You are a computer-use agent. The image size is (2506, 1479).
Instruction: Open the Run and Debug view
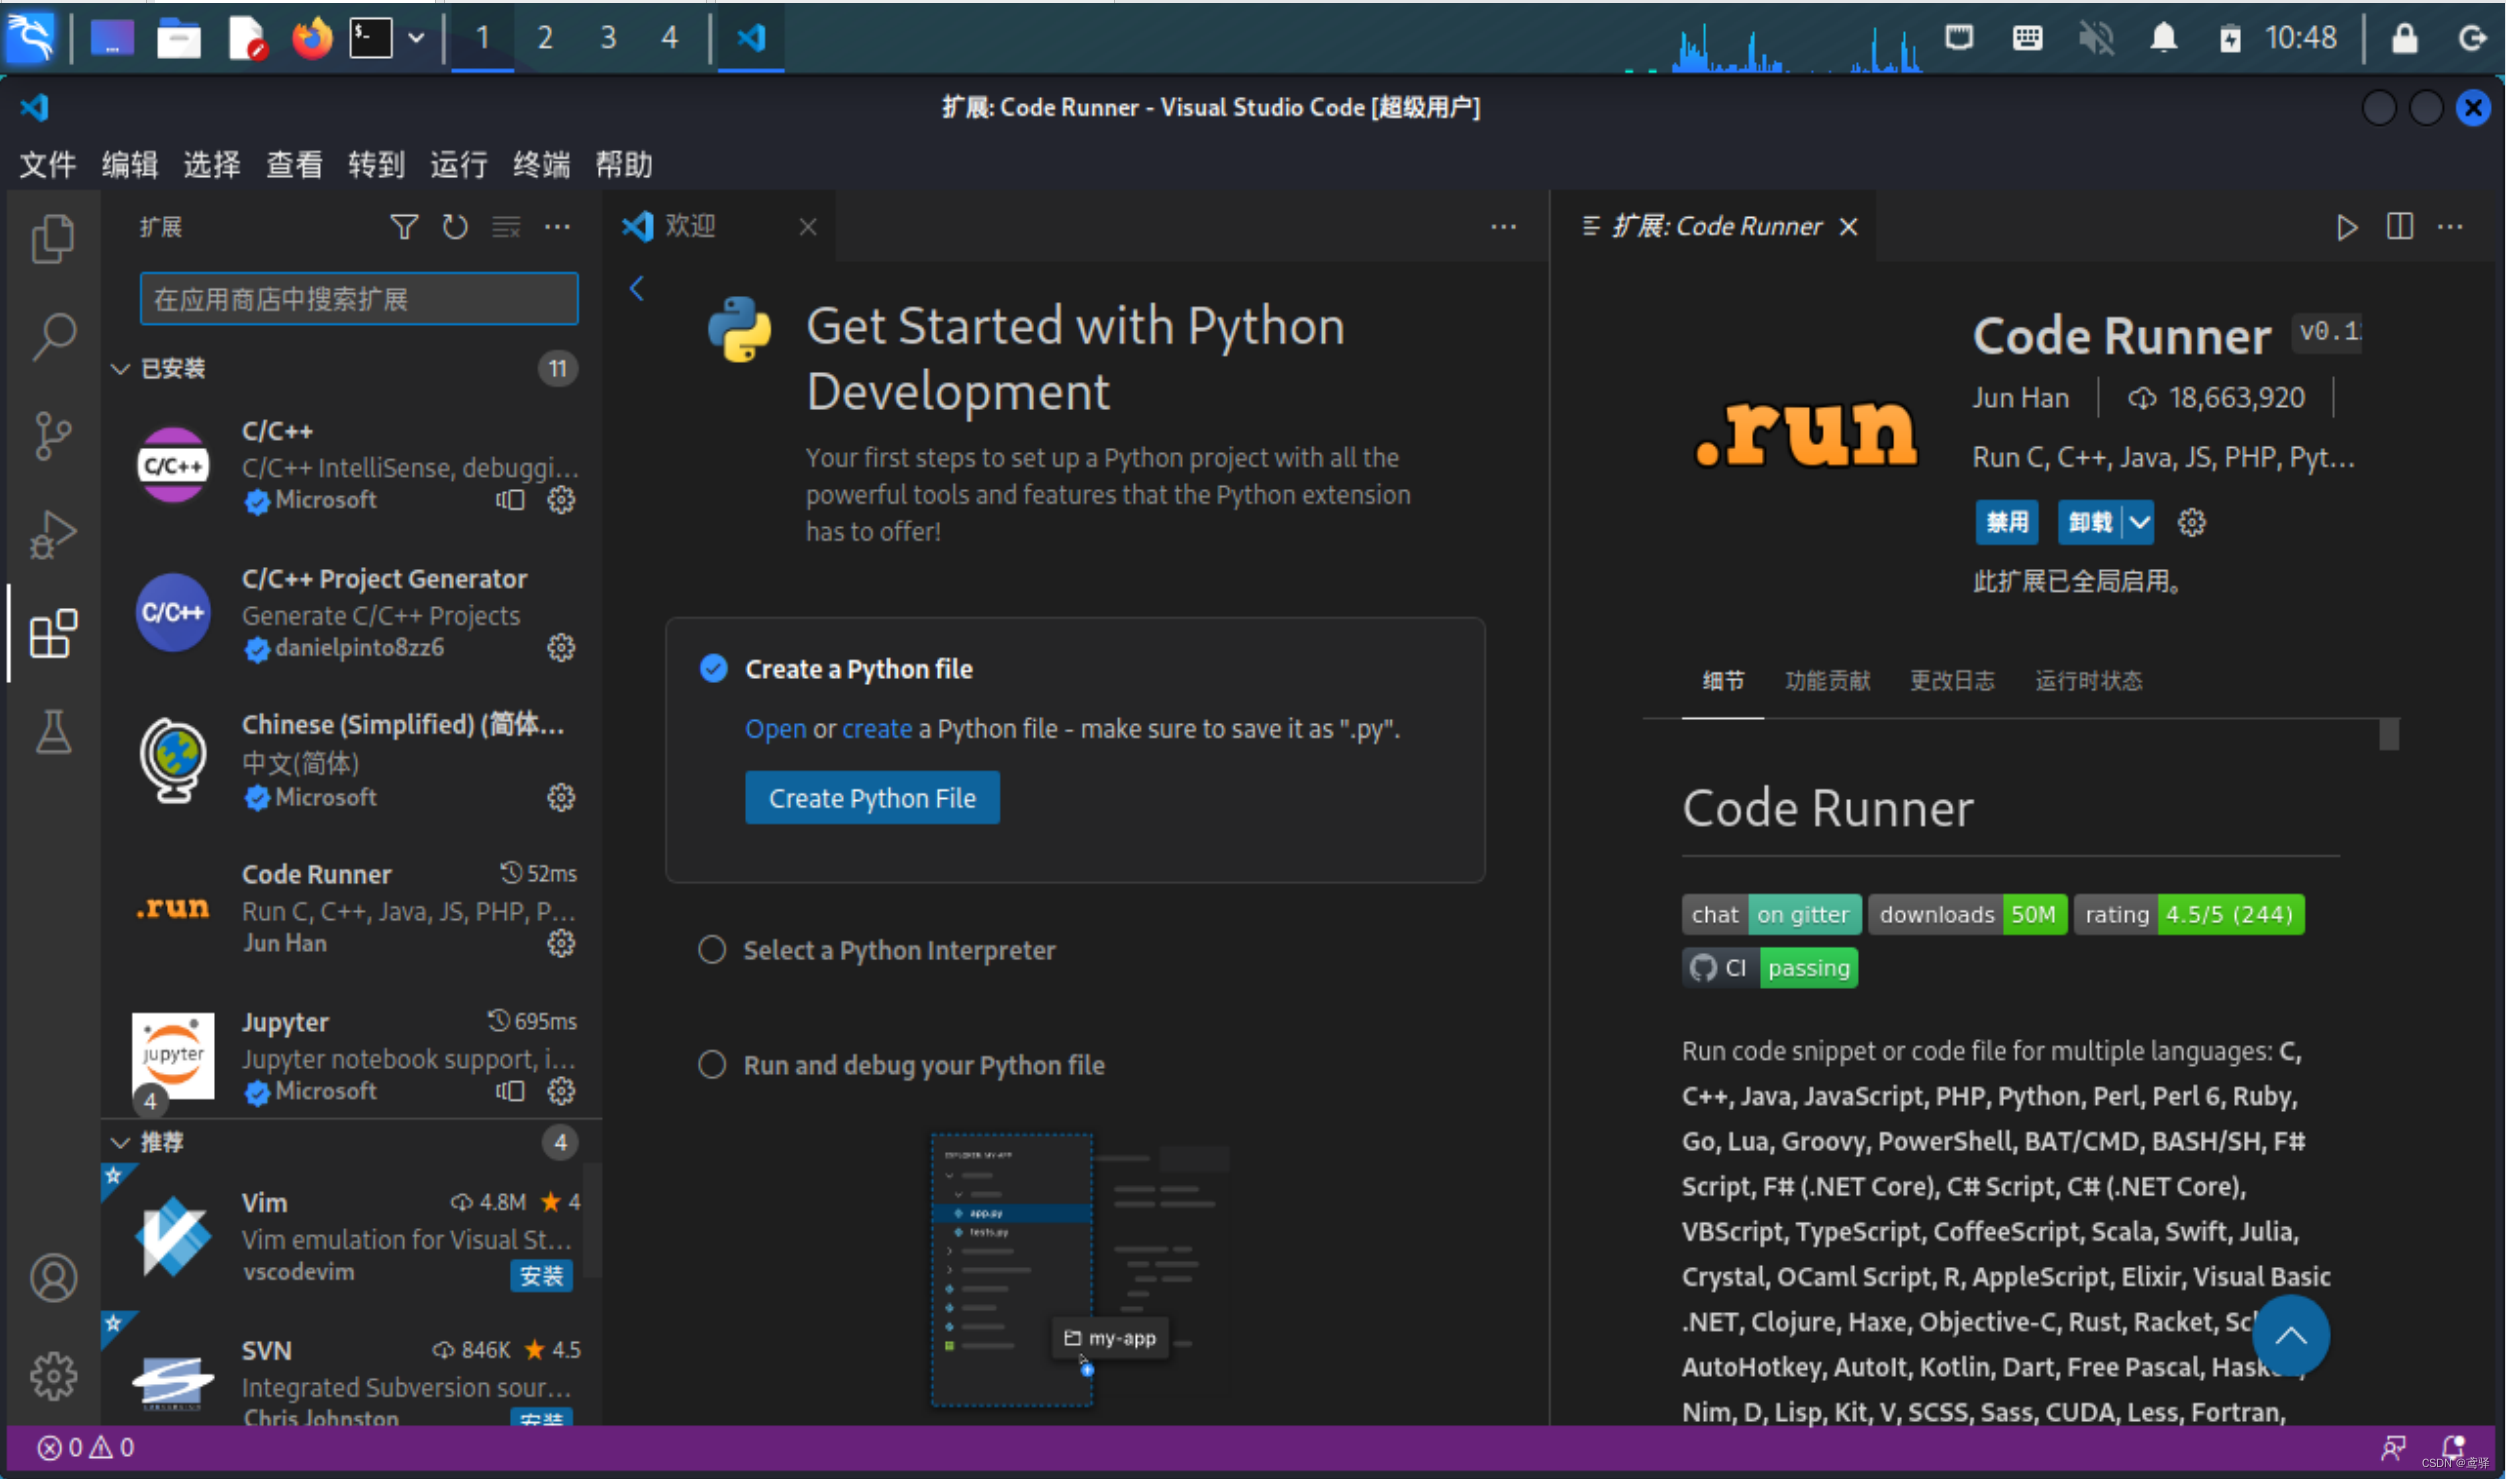pos(53,533)
